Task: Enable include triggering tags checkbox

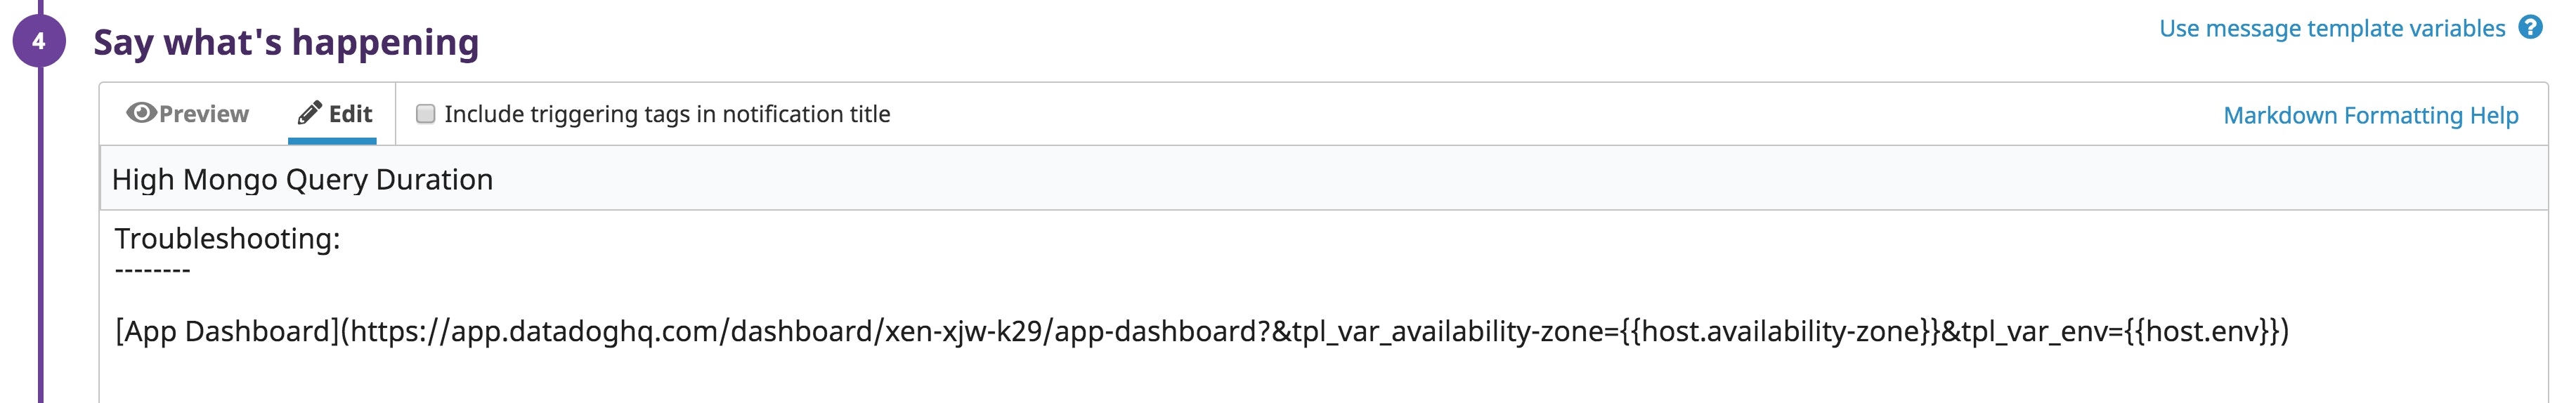Action: (x=426, y=114)
